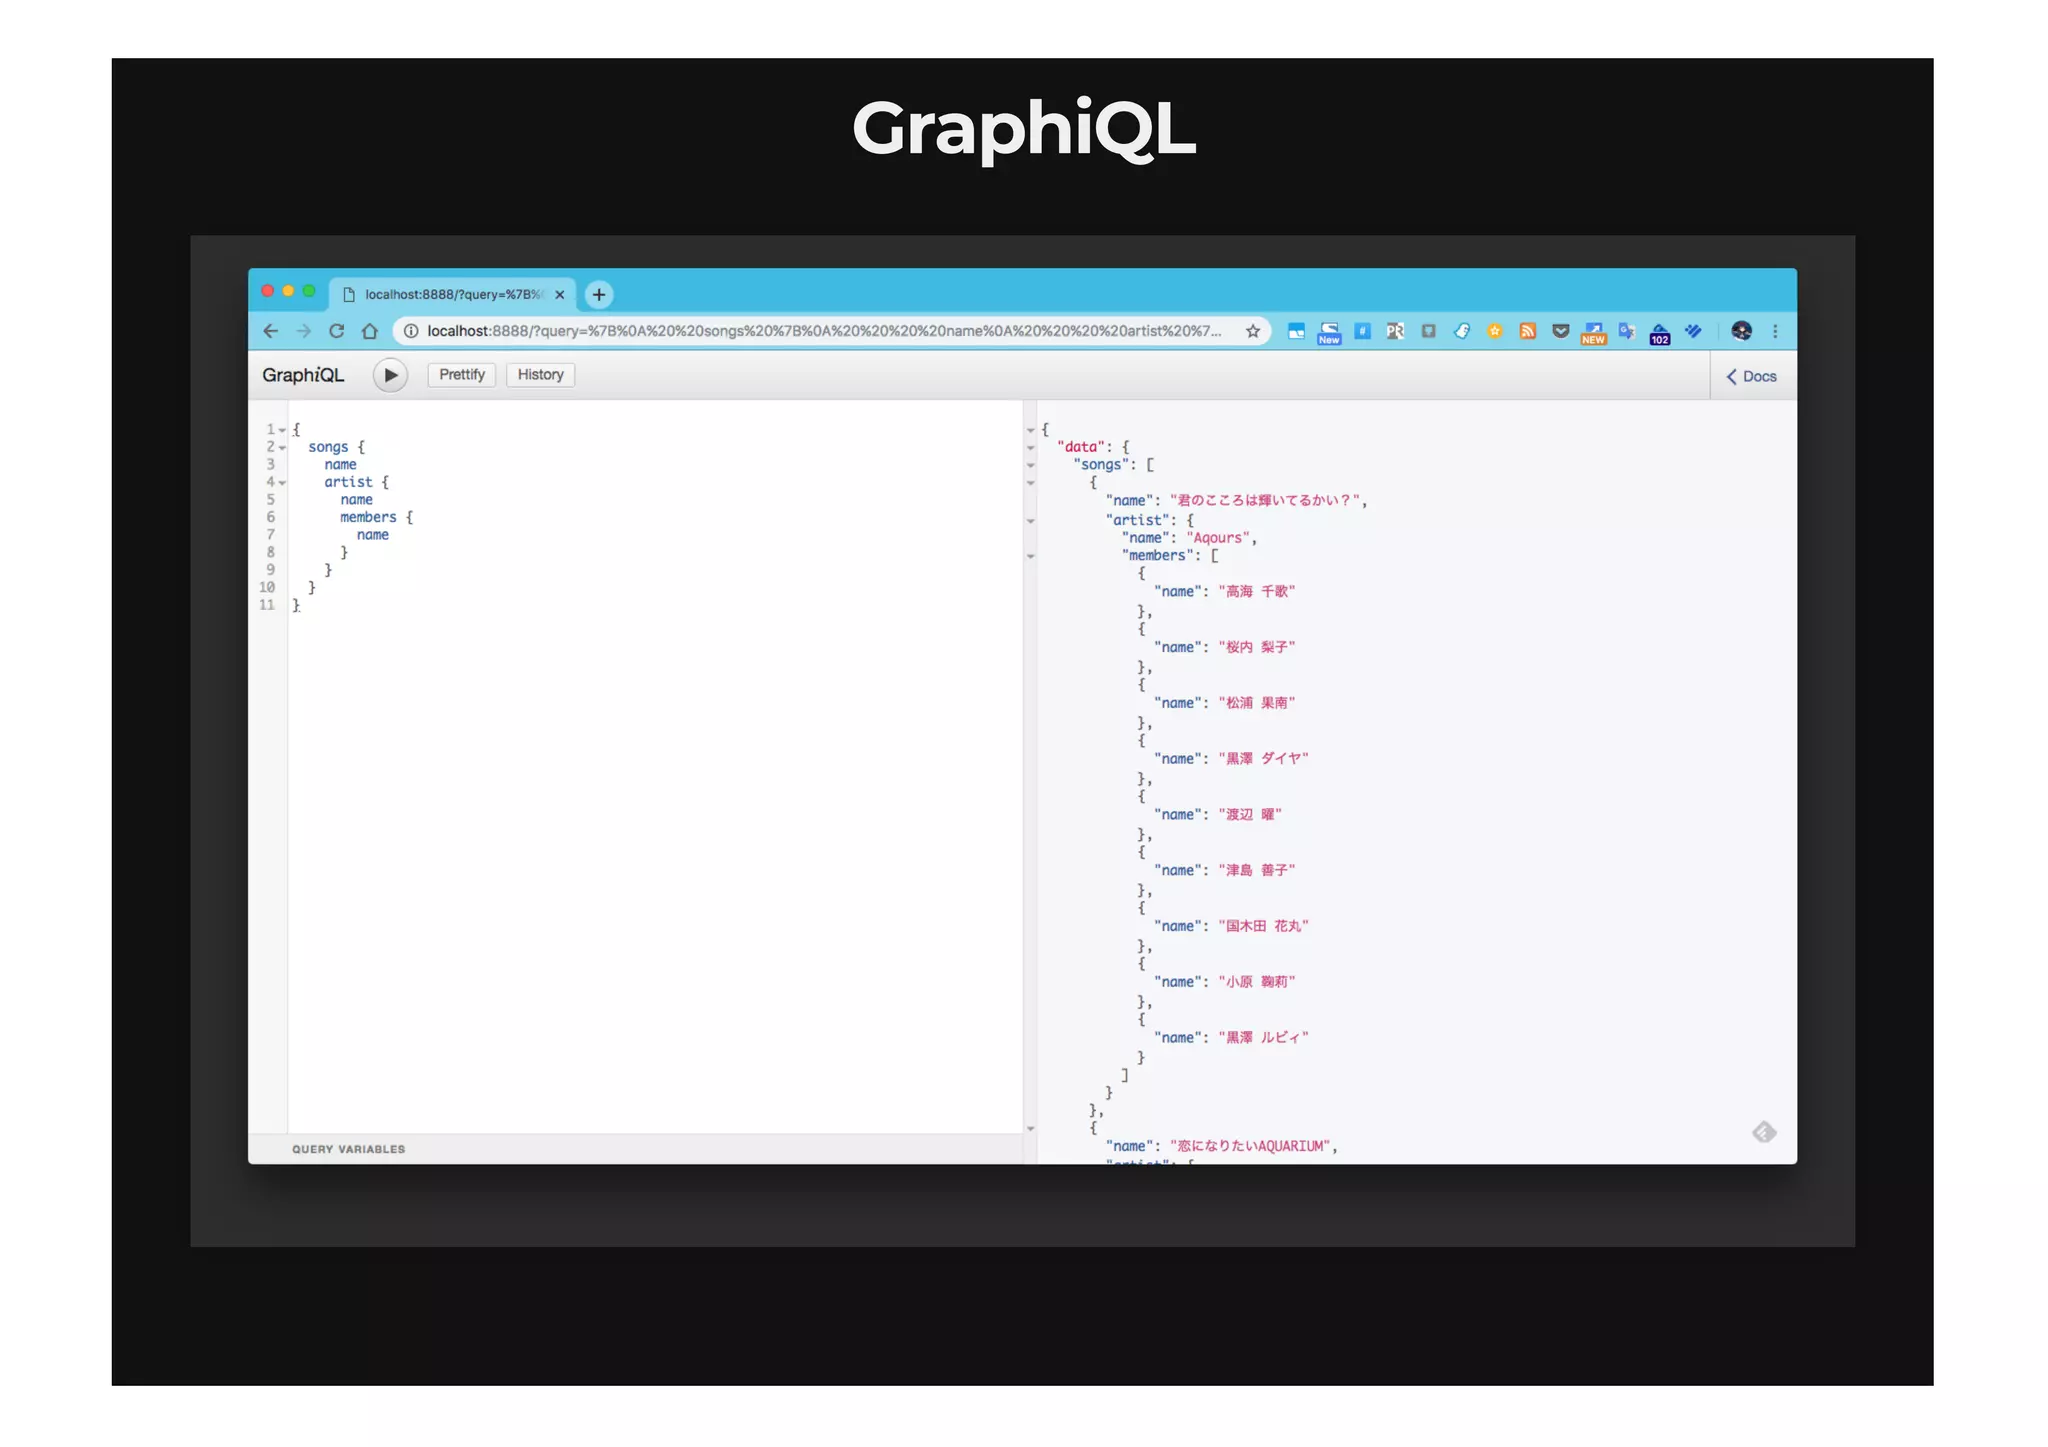The height and width of the screenshot is (1447, 2048).
Task: Click member name "黒澤 ルビィ"
Action: click(x=1263, y=1038)
